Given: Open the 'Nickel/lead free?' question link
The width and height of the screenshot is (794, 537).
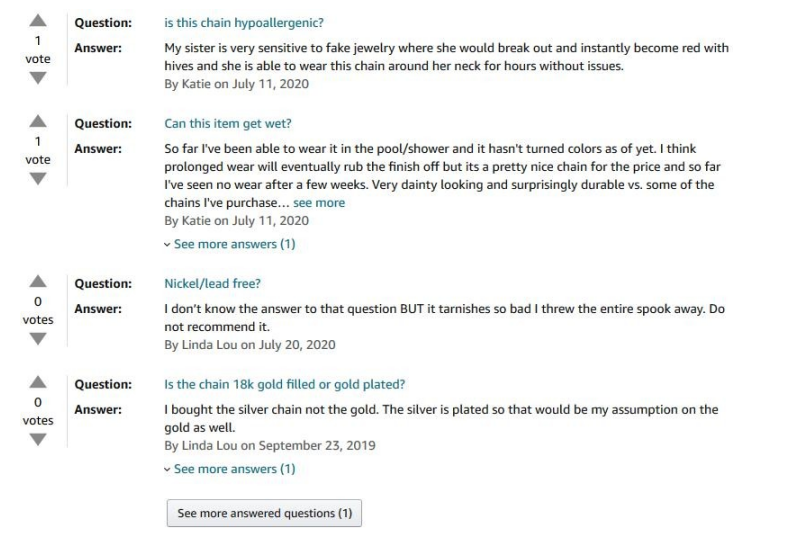Looking at the screenshot, I should [x=212, y=284].
